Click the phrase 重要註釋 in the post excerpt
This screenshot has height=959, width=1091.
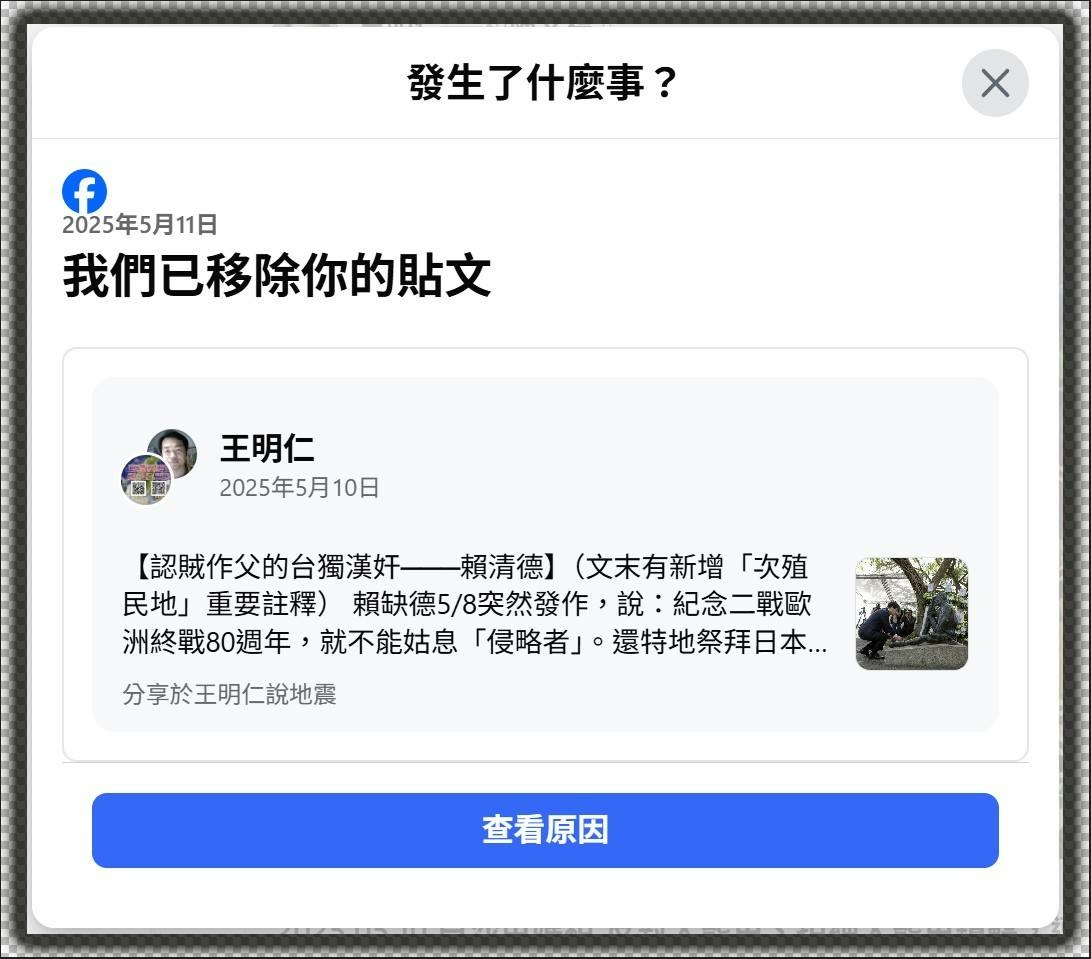262,604
